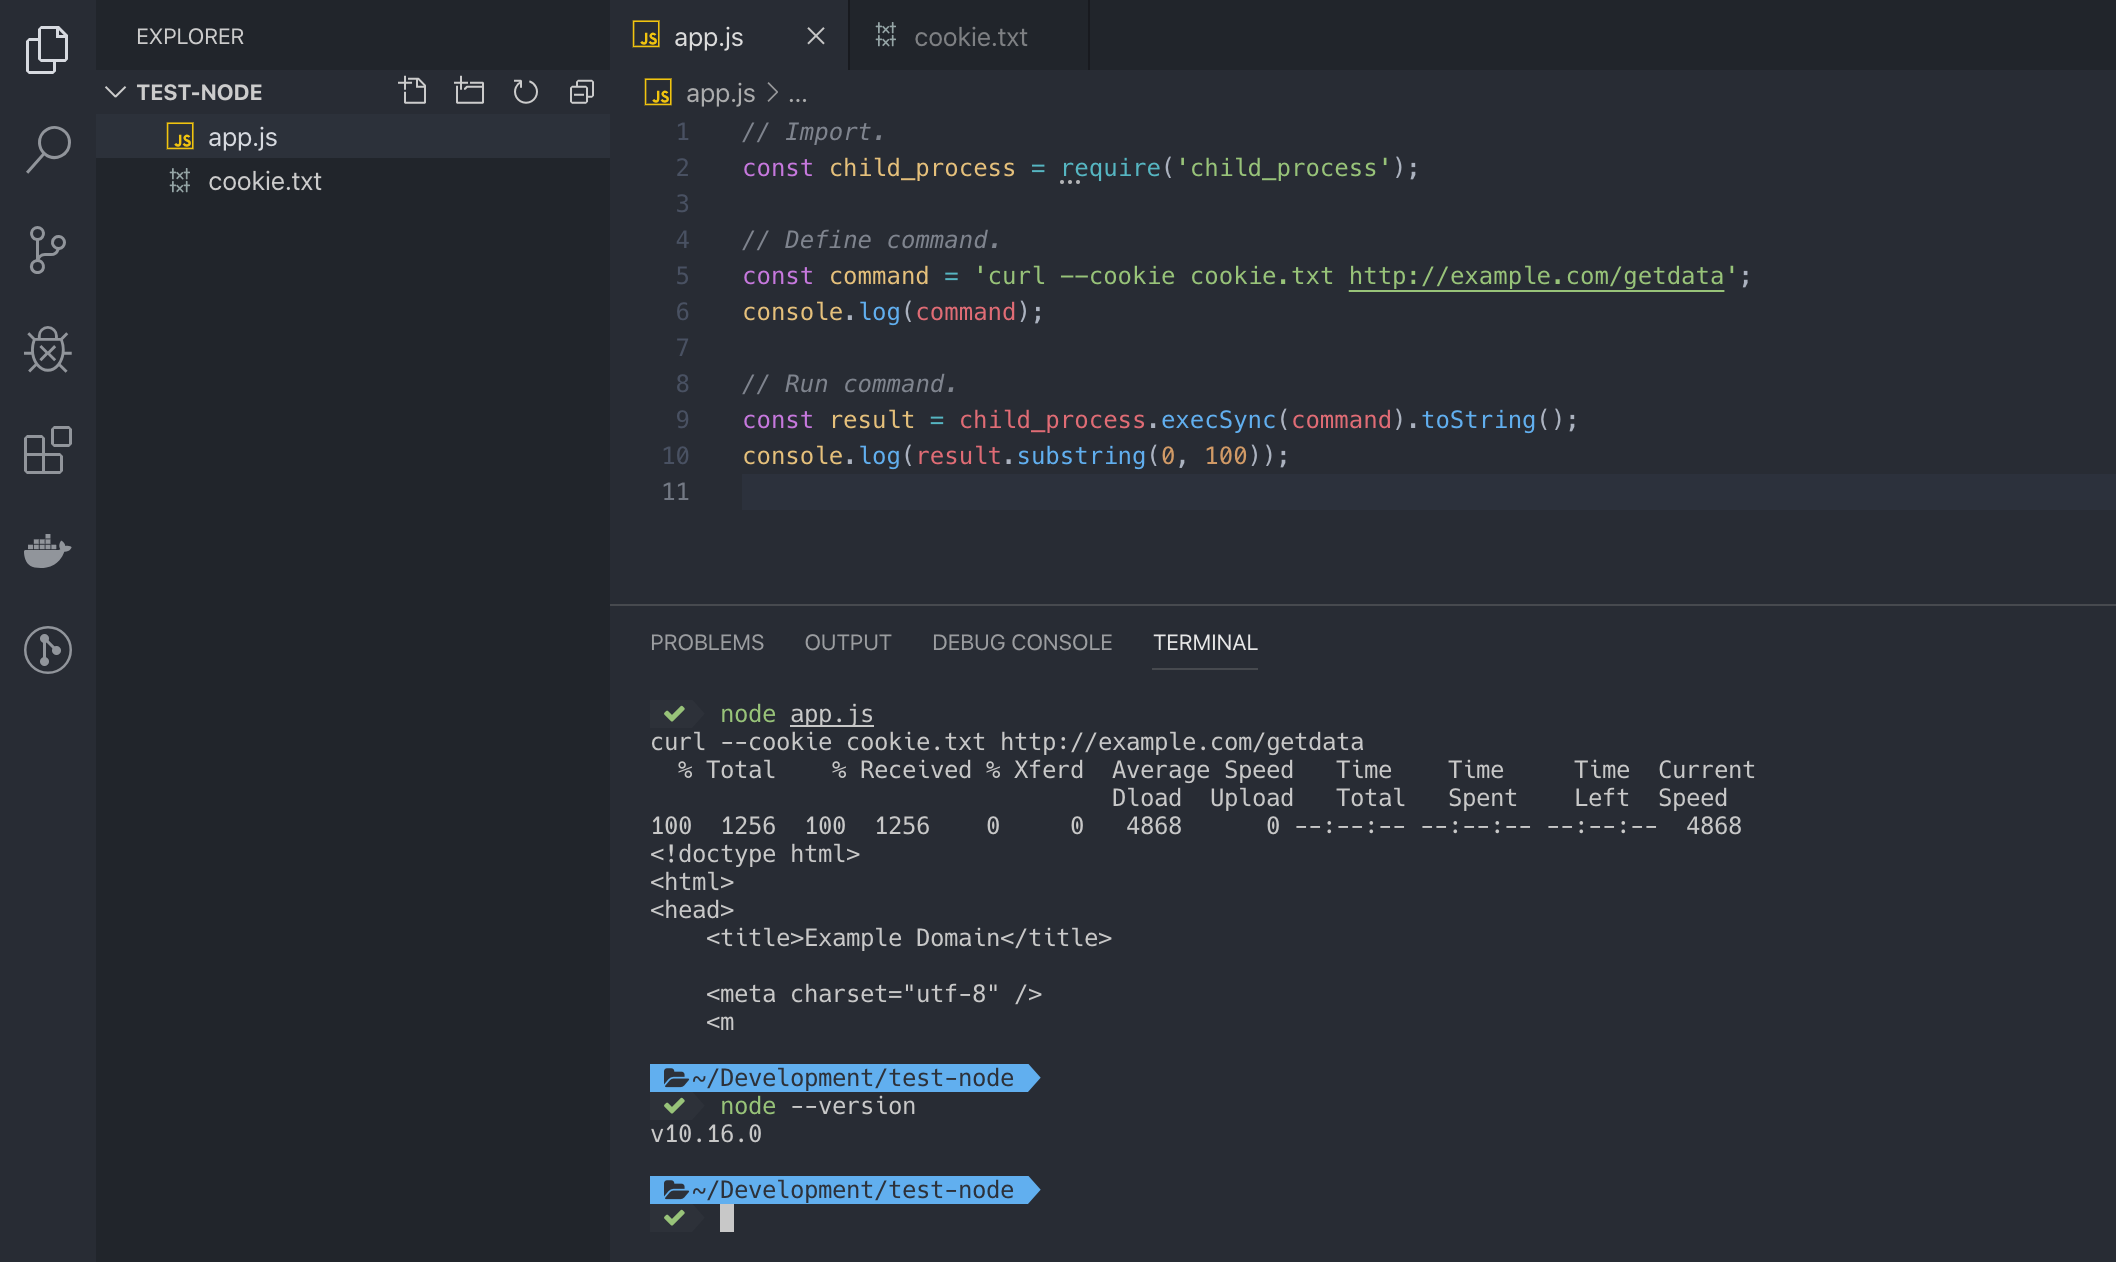The height and width of the screenshot is (1262, 2116).
Task: Open the Explorer view in the activity bar
Action: pyautogui.click(x=47, y=50)
